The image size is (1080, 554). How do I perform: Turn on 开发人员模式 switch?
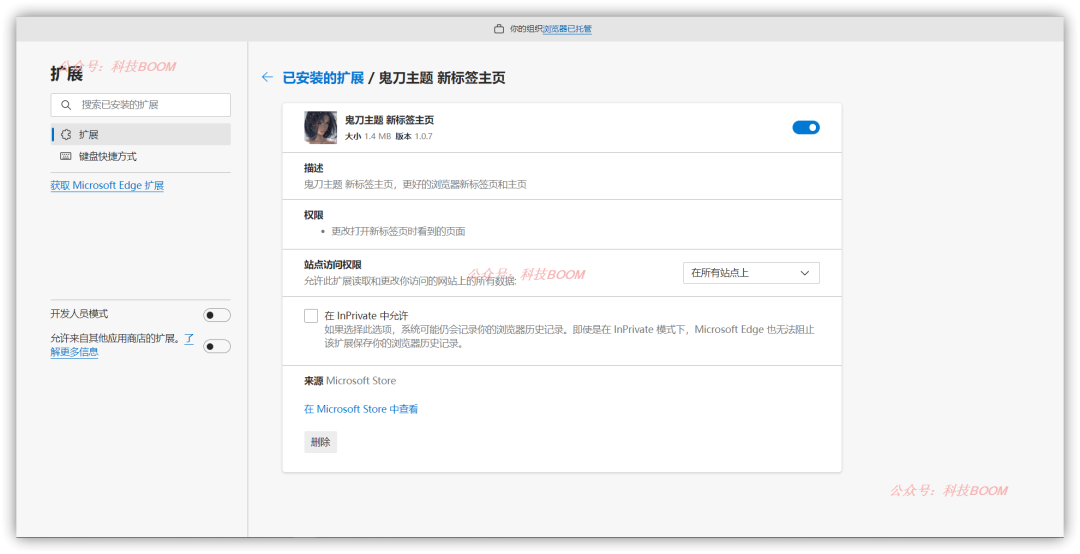click(x=217, y=315)
